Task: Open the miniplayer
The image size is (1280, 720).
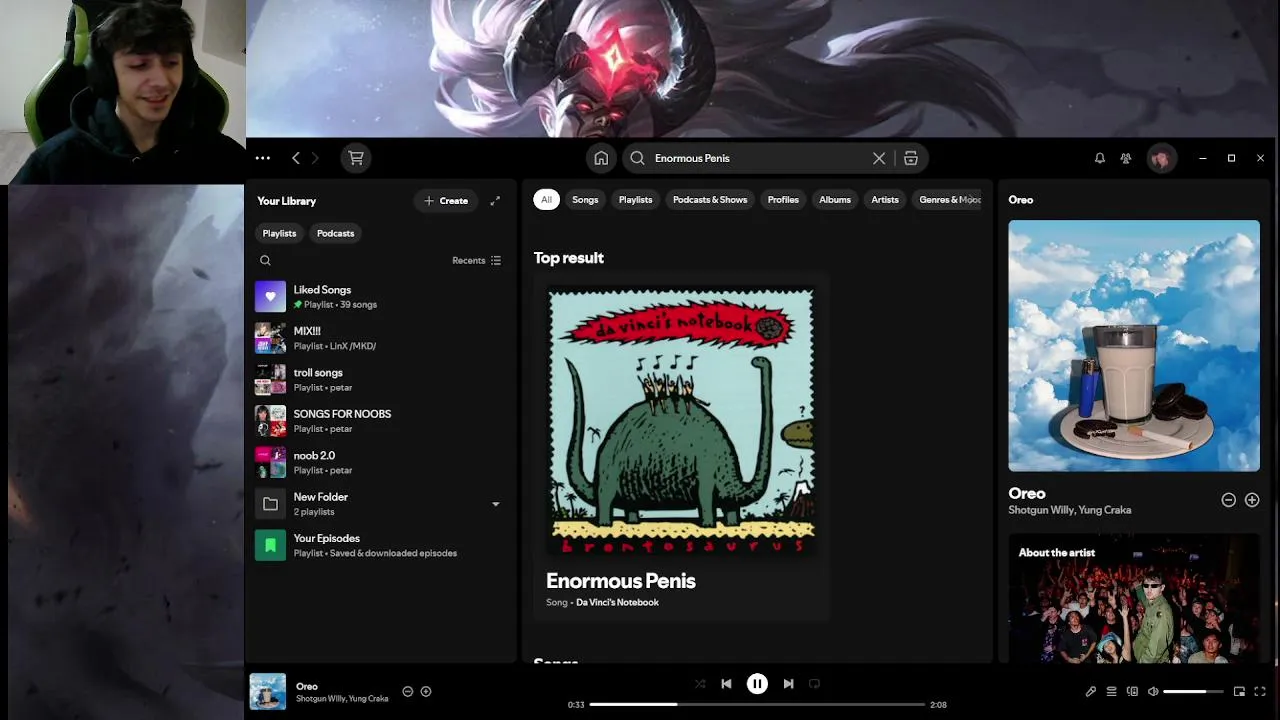Action: click(x=1239, y=691)
